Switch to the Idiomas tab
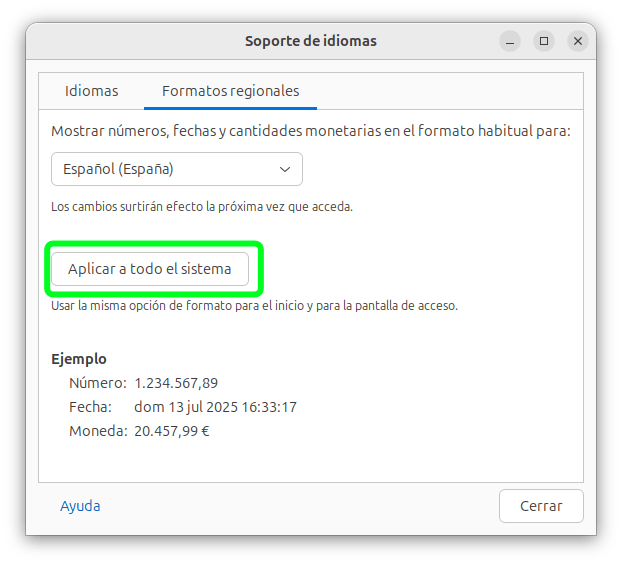The image size is (622, 564). (92, 91)
